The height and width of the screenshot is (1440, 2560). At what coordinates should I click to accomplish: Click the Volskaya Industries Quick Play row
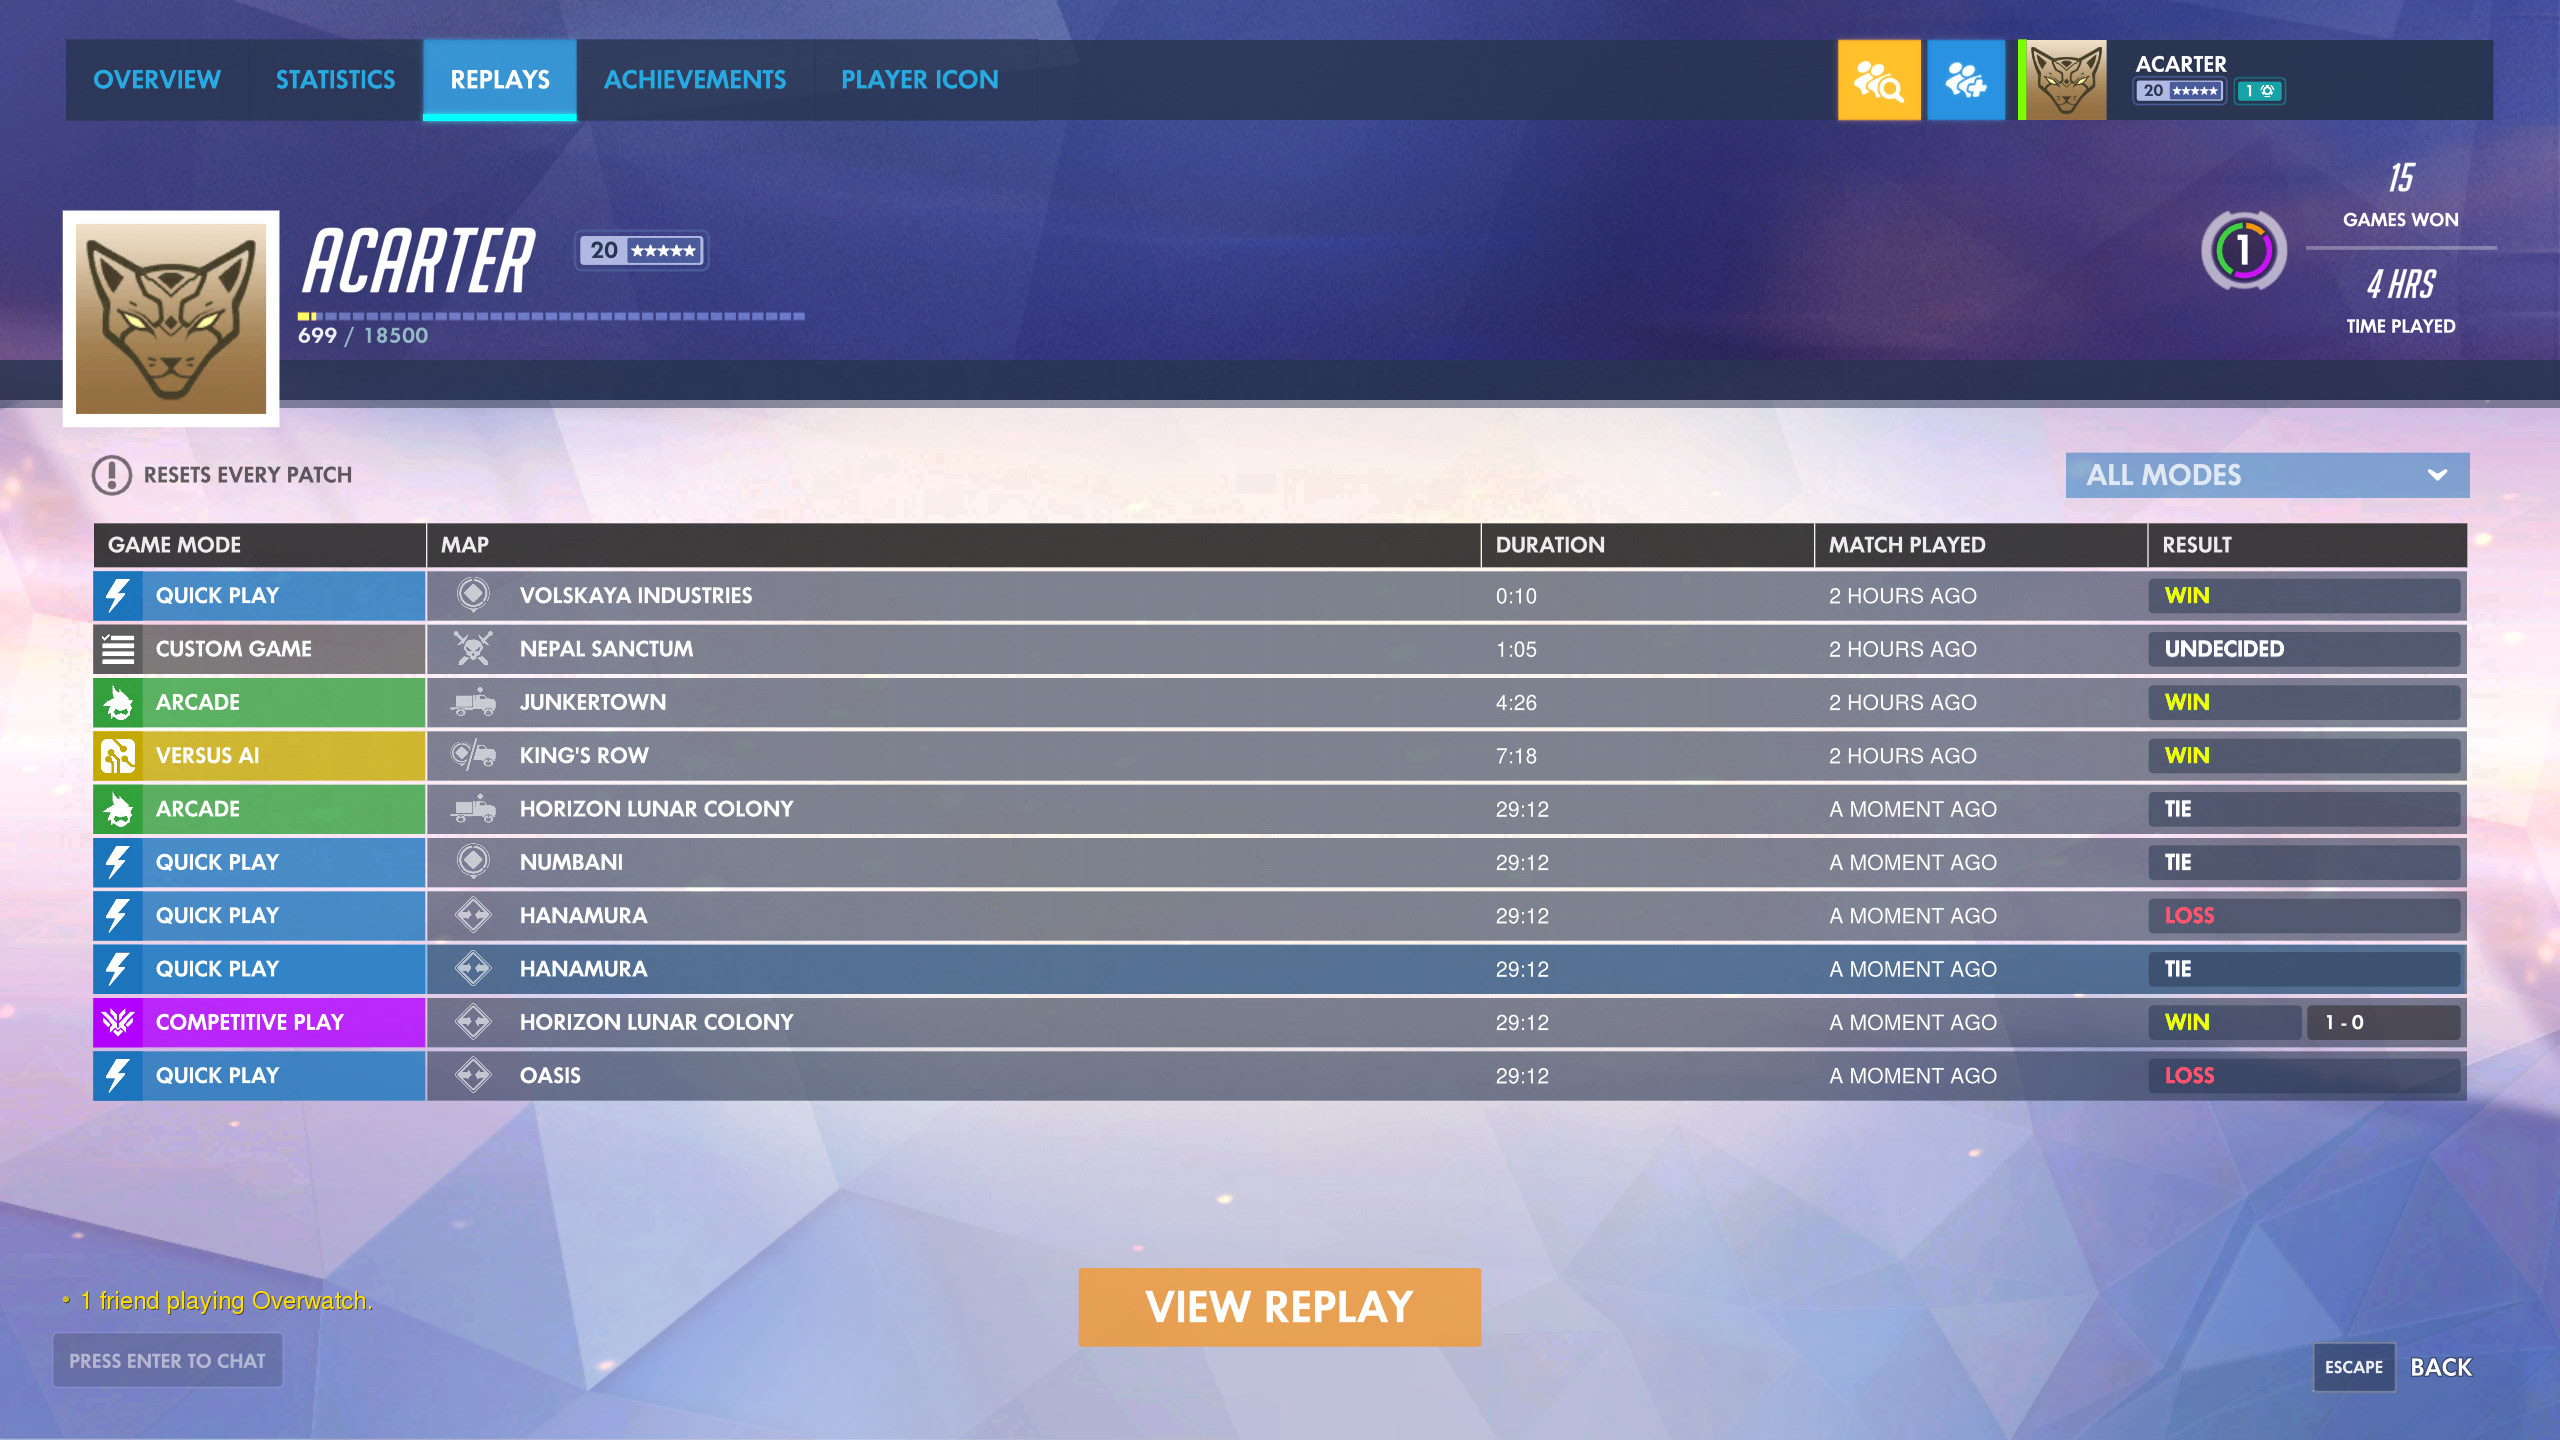1280,594
